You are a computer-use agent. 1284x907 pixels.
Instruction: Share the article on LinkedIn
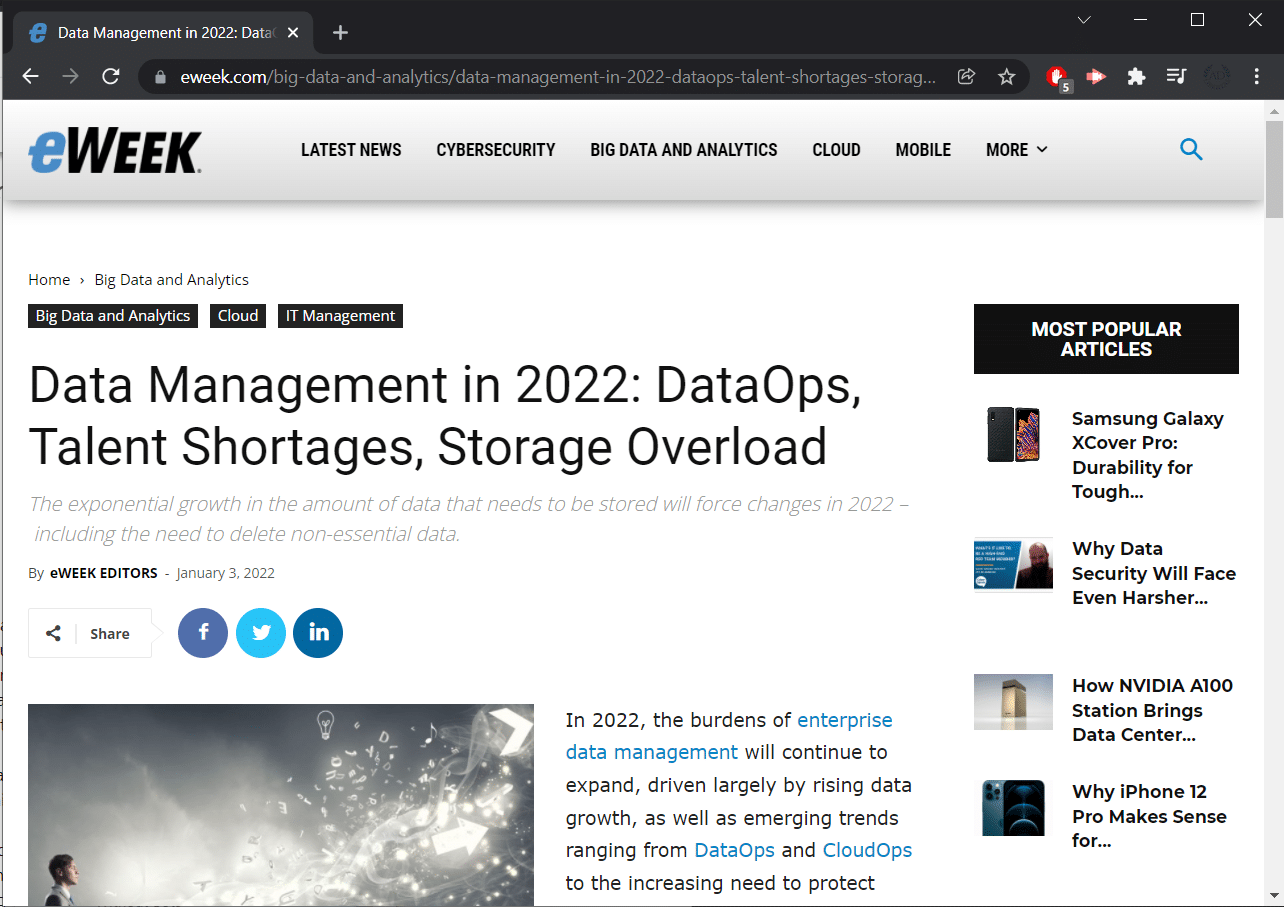318,632
